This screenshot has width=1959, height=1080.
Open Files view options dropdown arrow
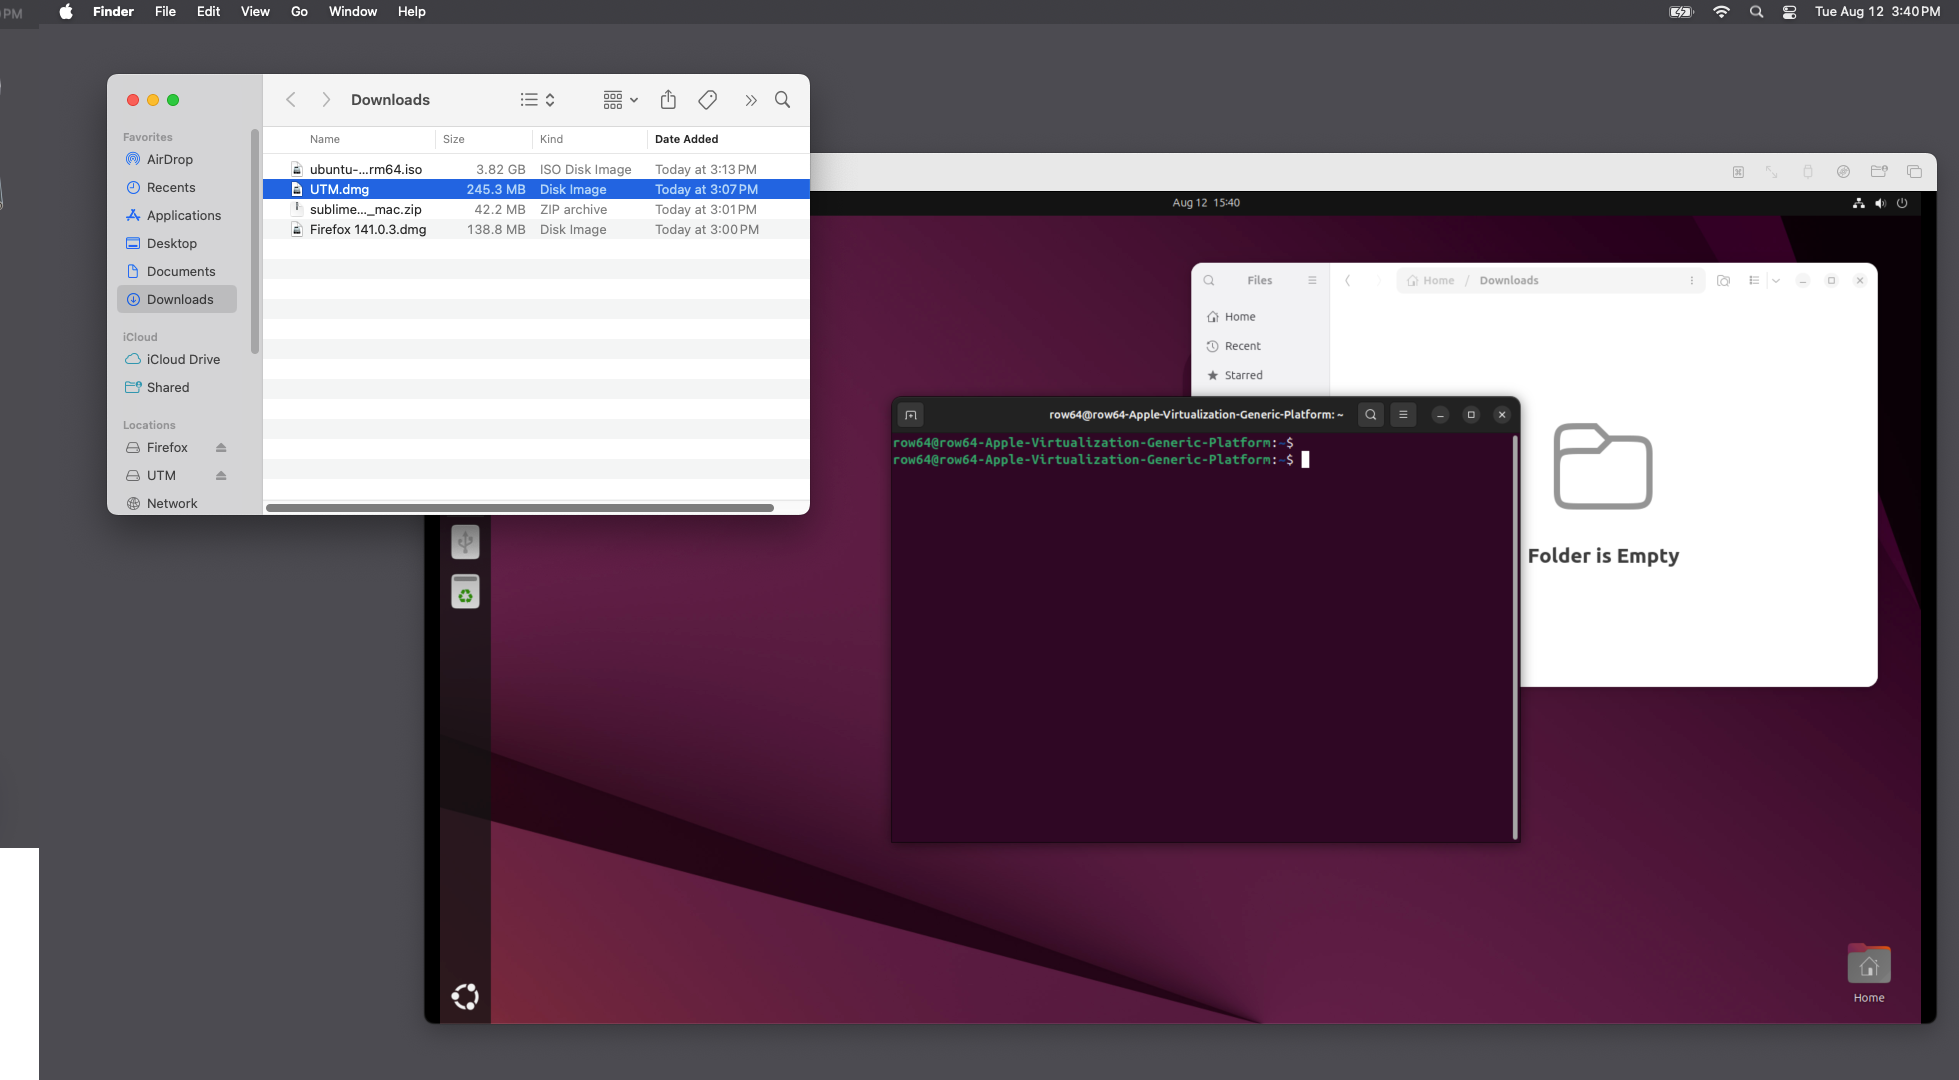(x=1776, y=281)
